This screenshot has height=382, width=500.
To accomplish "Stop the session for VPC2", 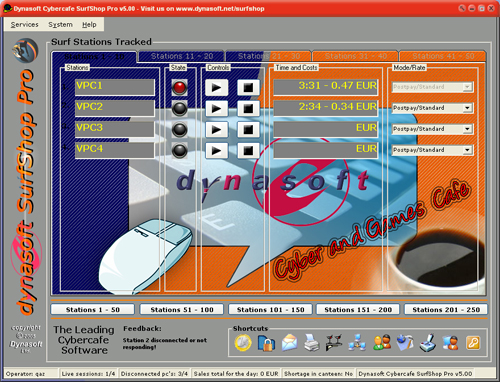I will pos(248,108).
